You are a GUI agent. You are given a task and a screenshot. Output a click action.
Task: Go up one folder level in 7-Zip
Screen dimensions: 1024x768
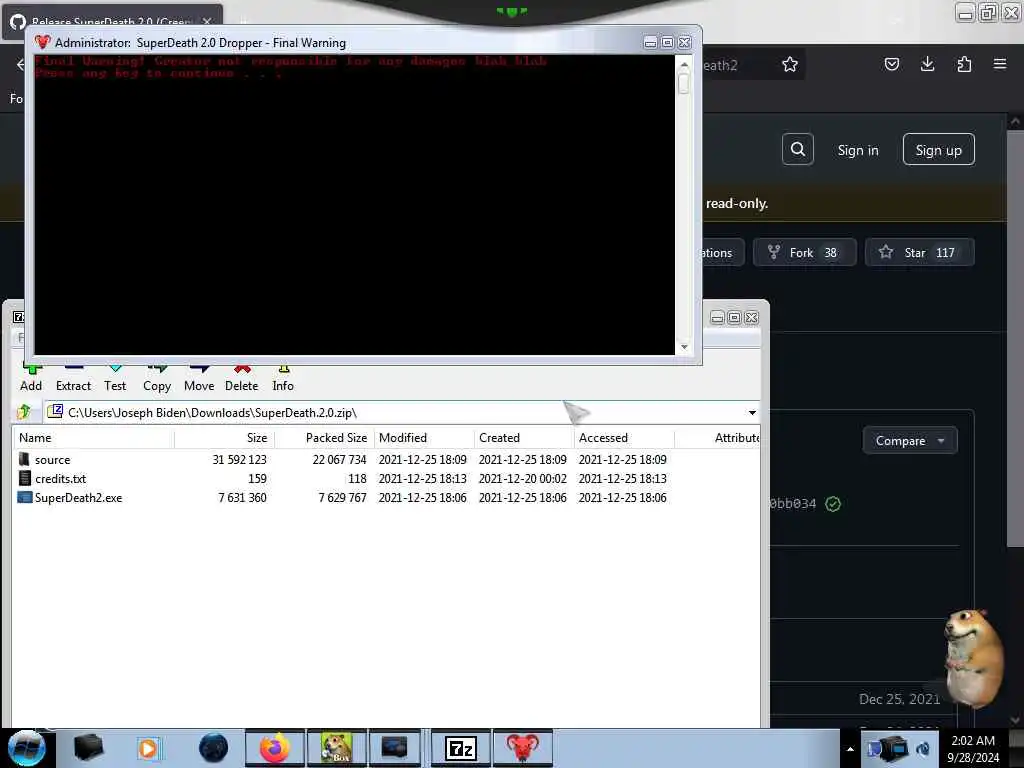point(25,412)
